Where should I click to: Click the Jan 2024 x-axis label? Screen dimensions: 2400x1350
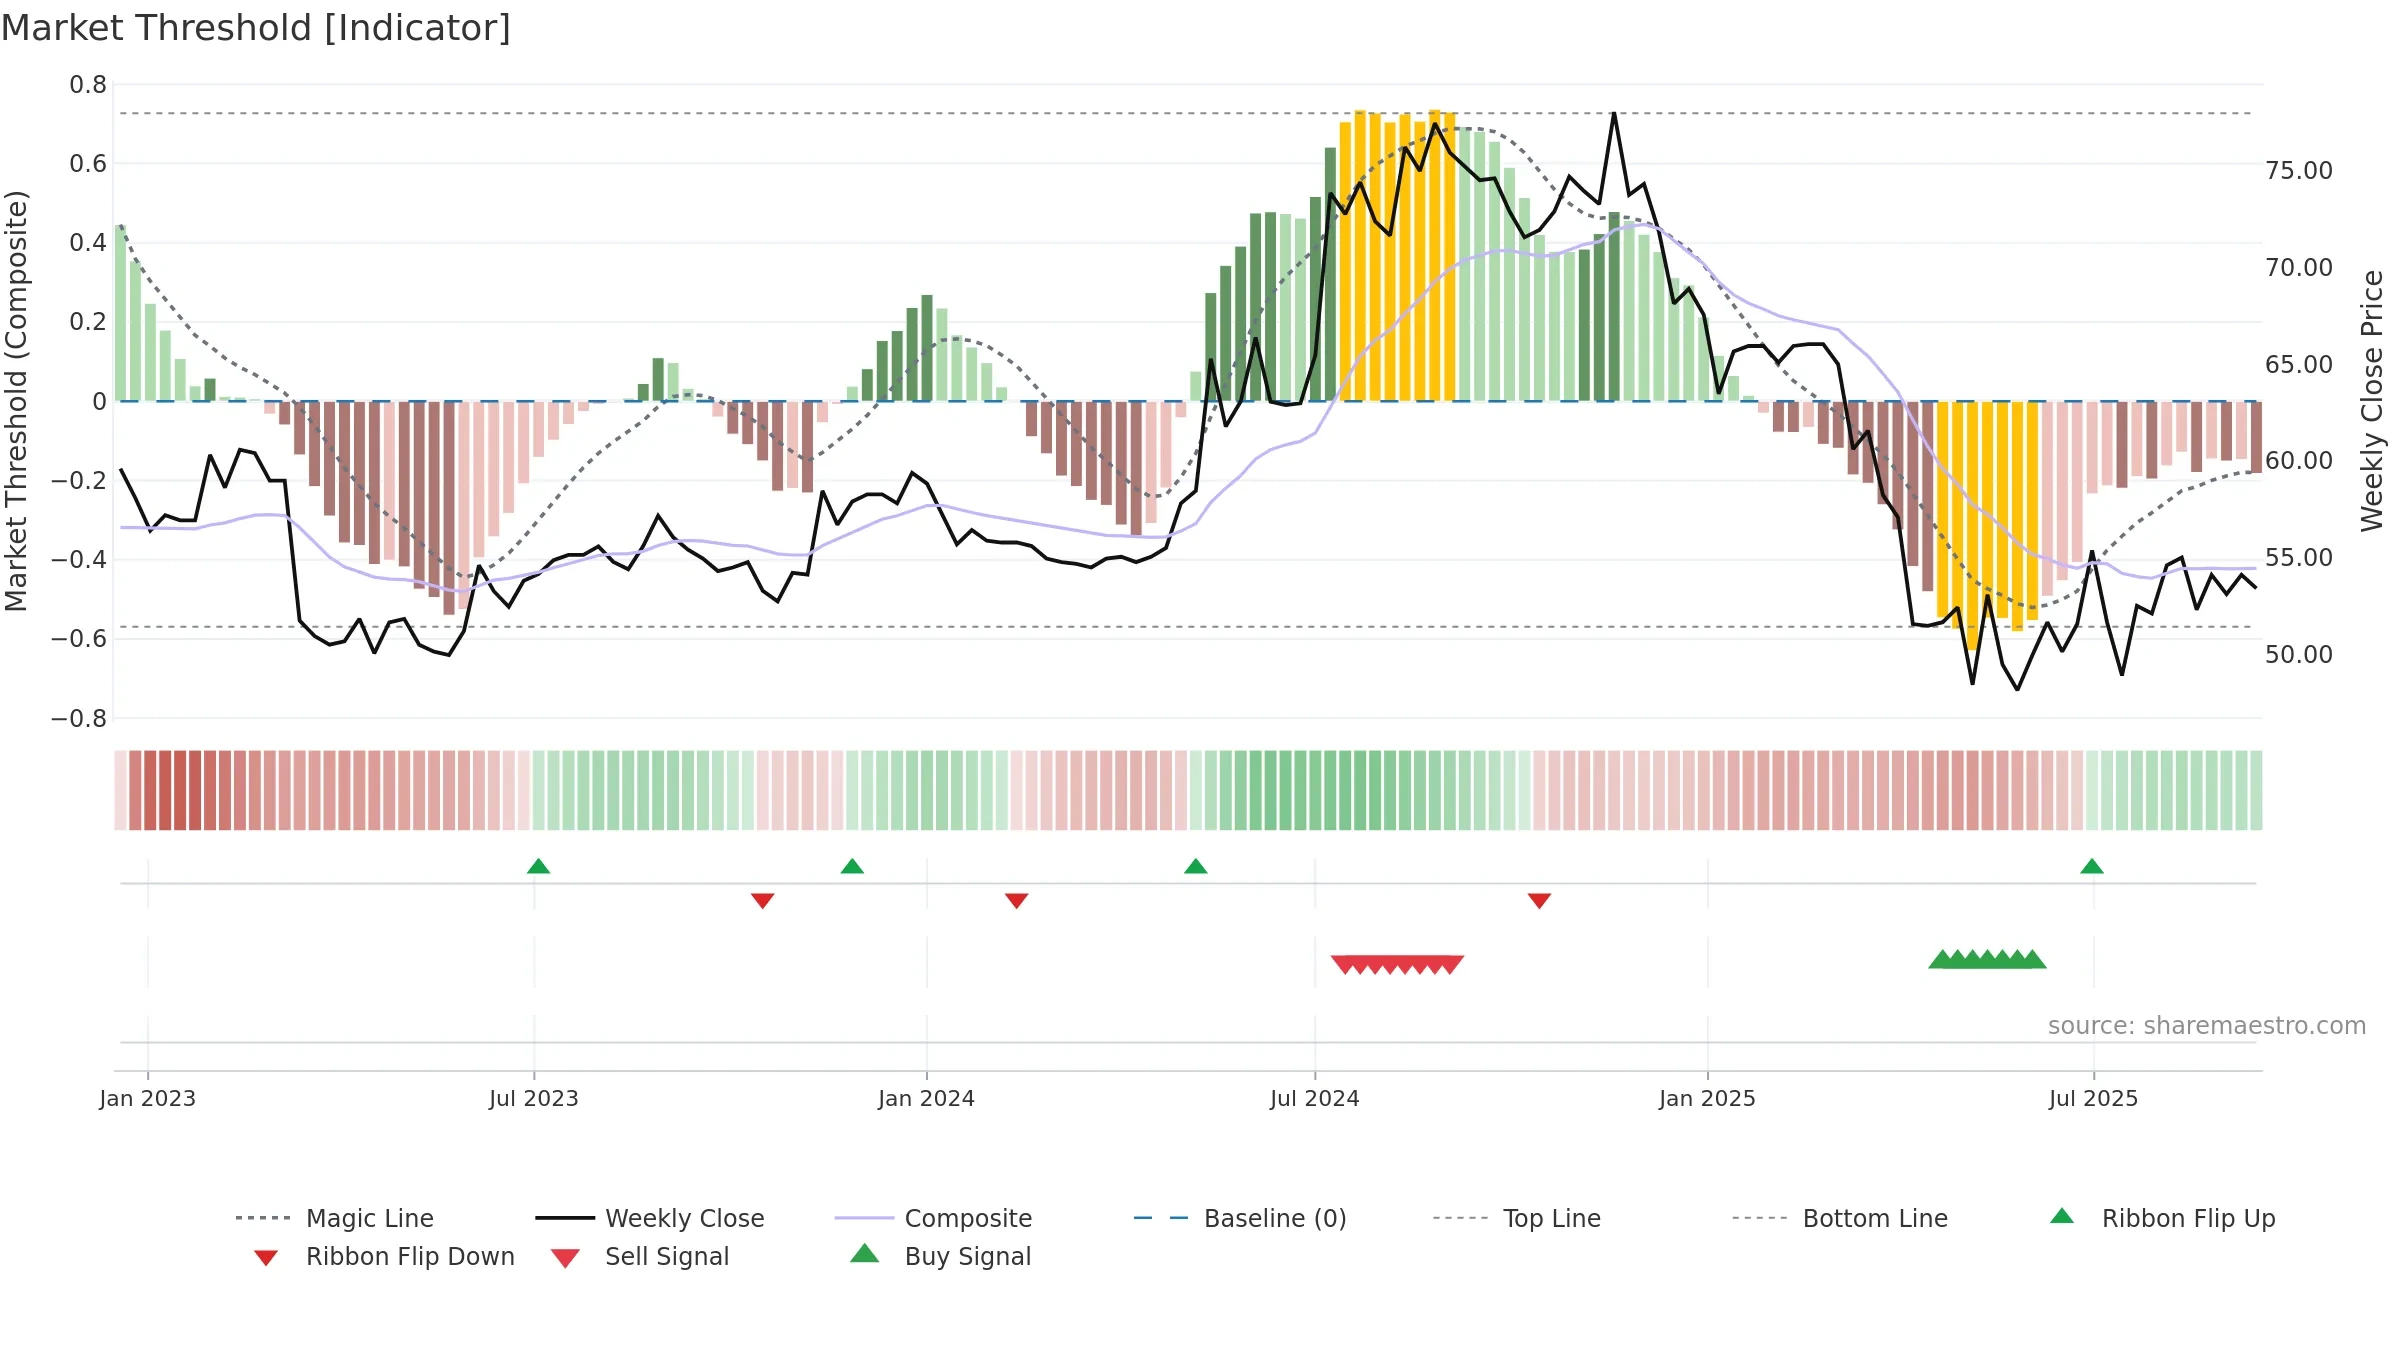pos(927,1098)
